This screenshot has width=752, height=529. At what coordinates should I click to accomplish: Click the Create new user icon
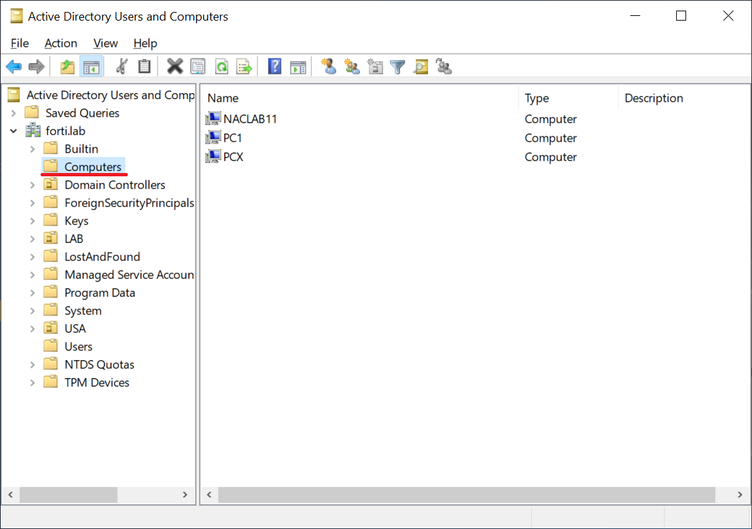[x=328, y=67]
